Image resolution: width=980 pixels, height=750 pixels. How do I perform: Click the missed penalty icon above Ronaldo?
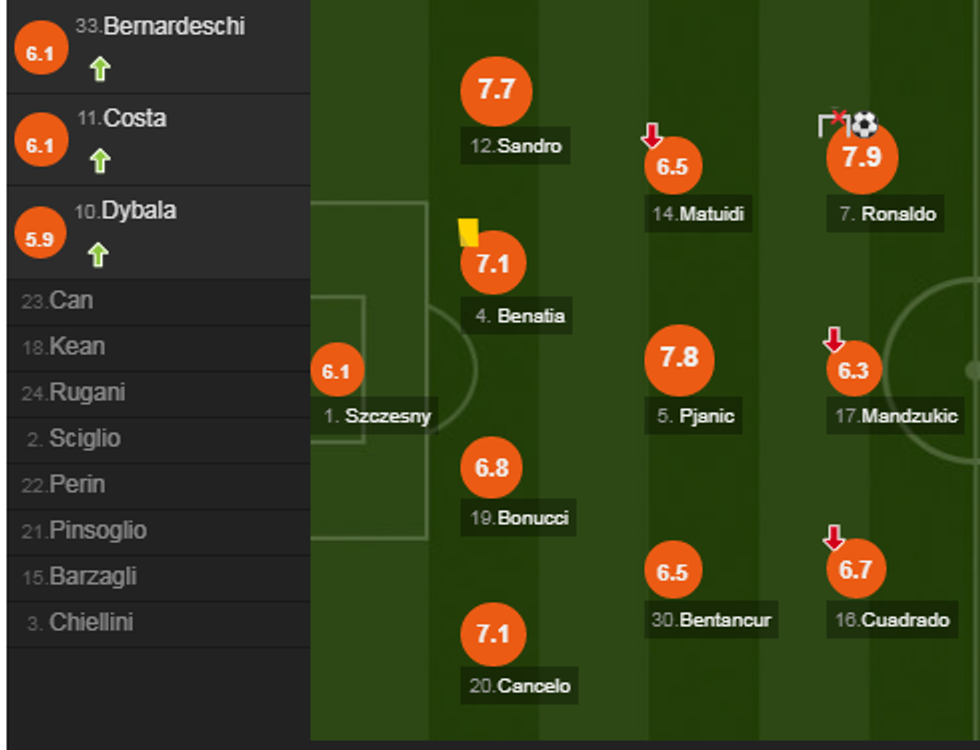point(833,123)
